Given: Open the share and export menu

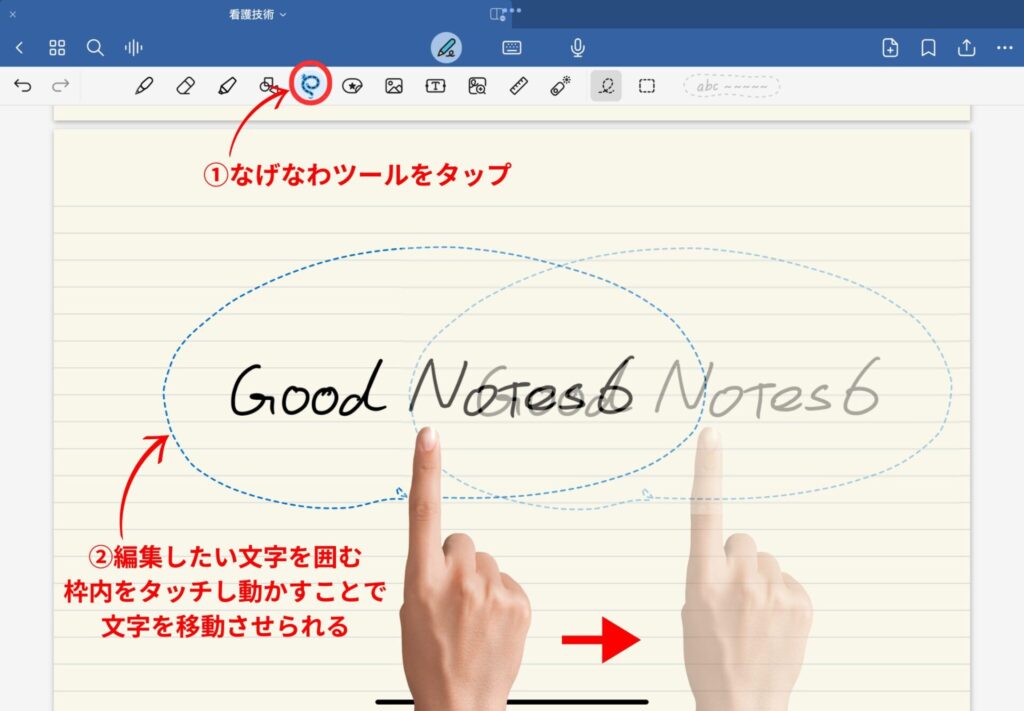Looking at the screenshot, I should (967, 48).
